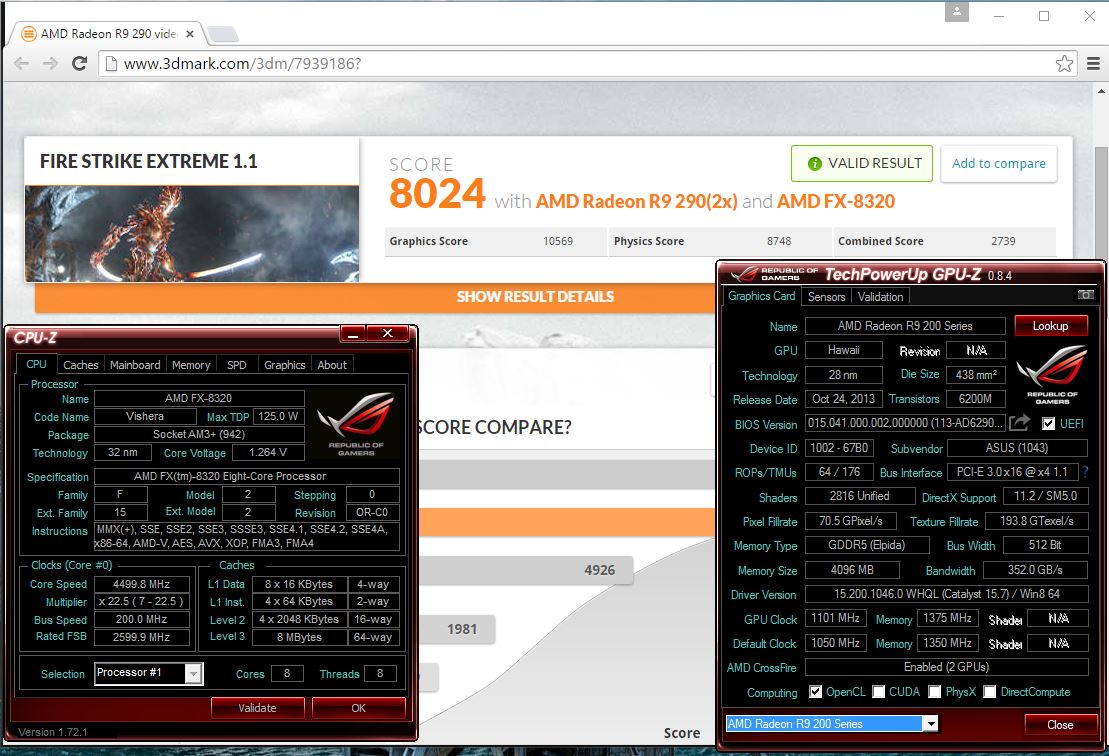Image resolution: width=1109 pixels, height=756 pixels.
Task: Toggle the CUDA checkbox
Action: point(878,692)
